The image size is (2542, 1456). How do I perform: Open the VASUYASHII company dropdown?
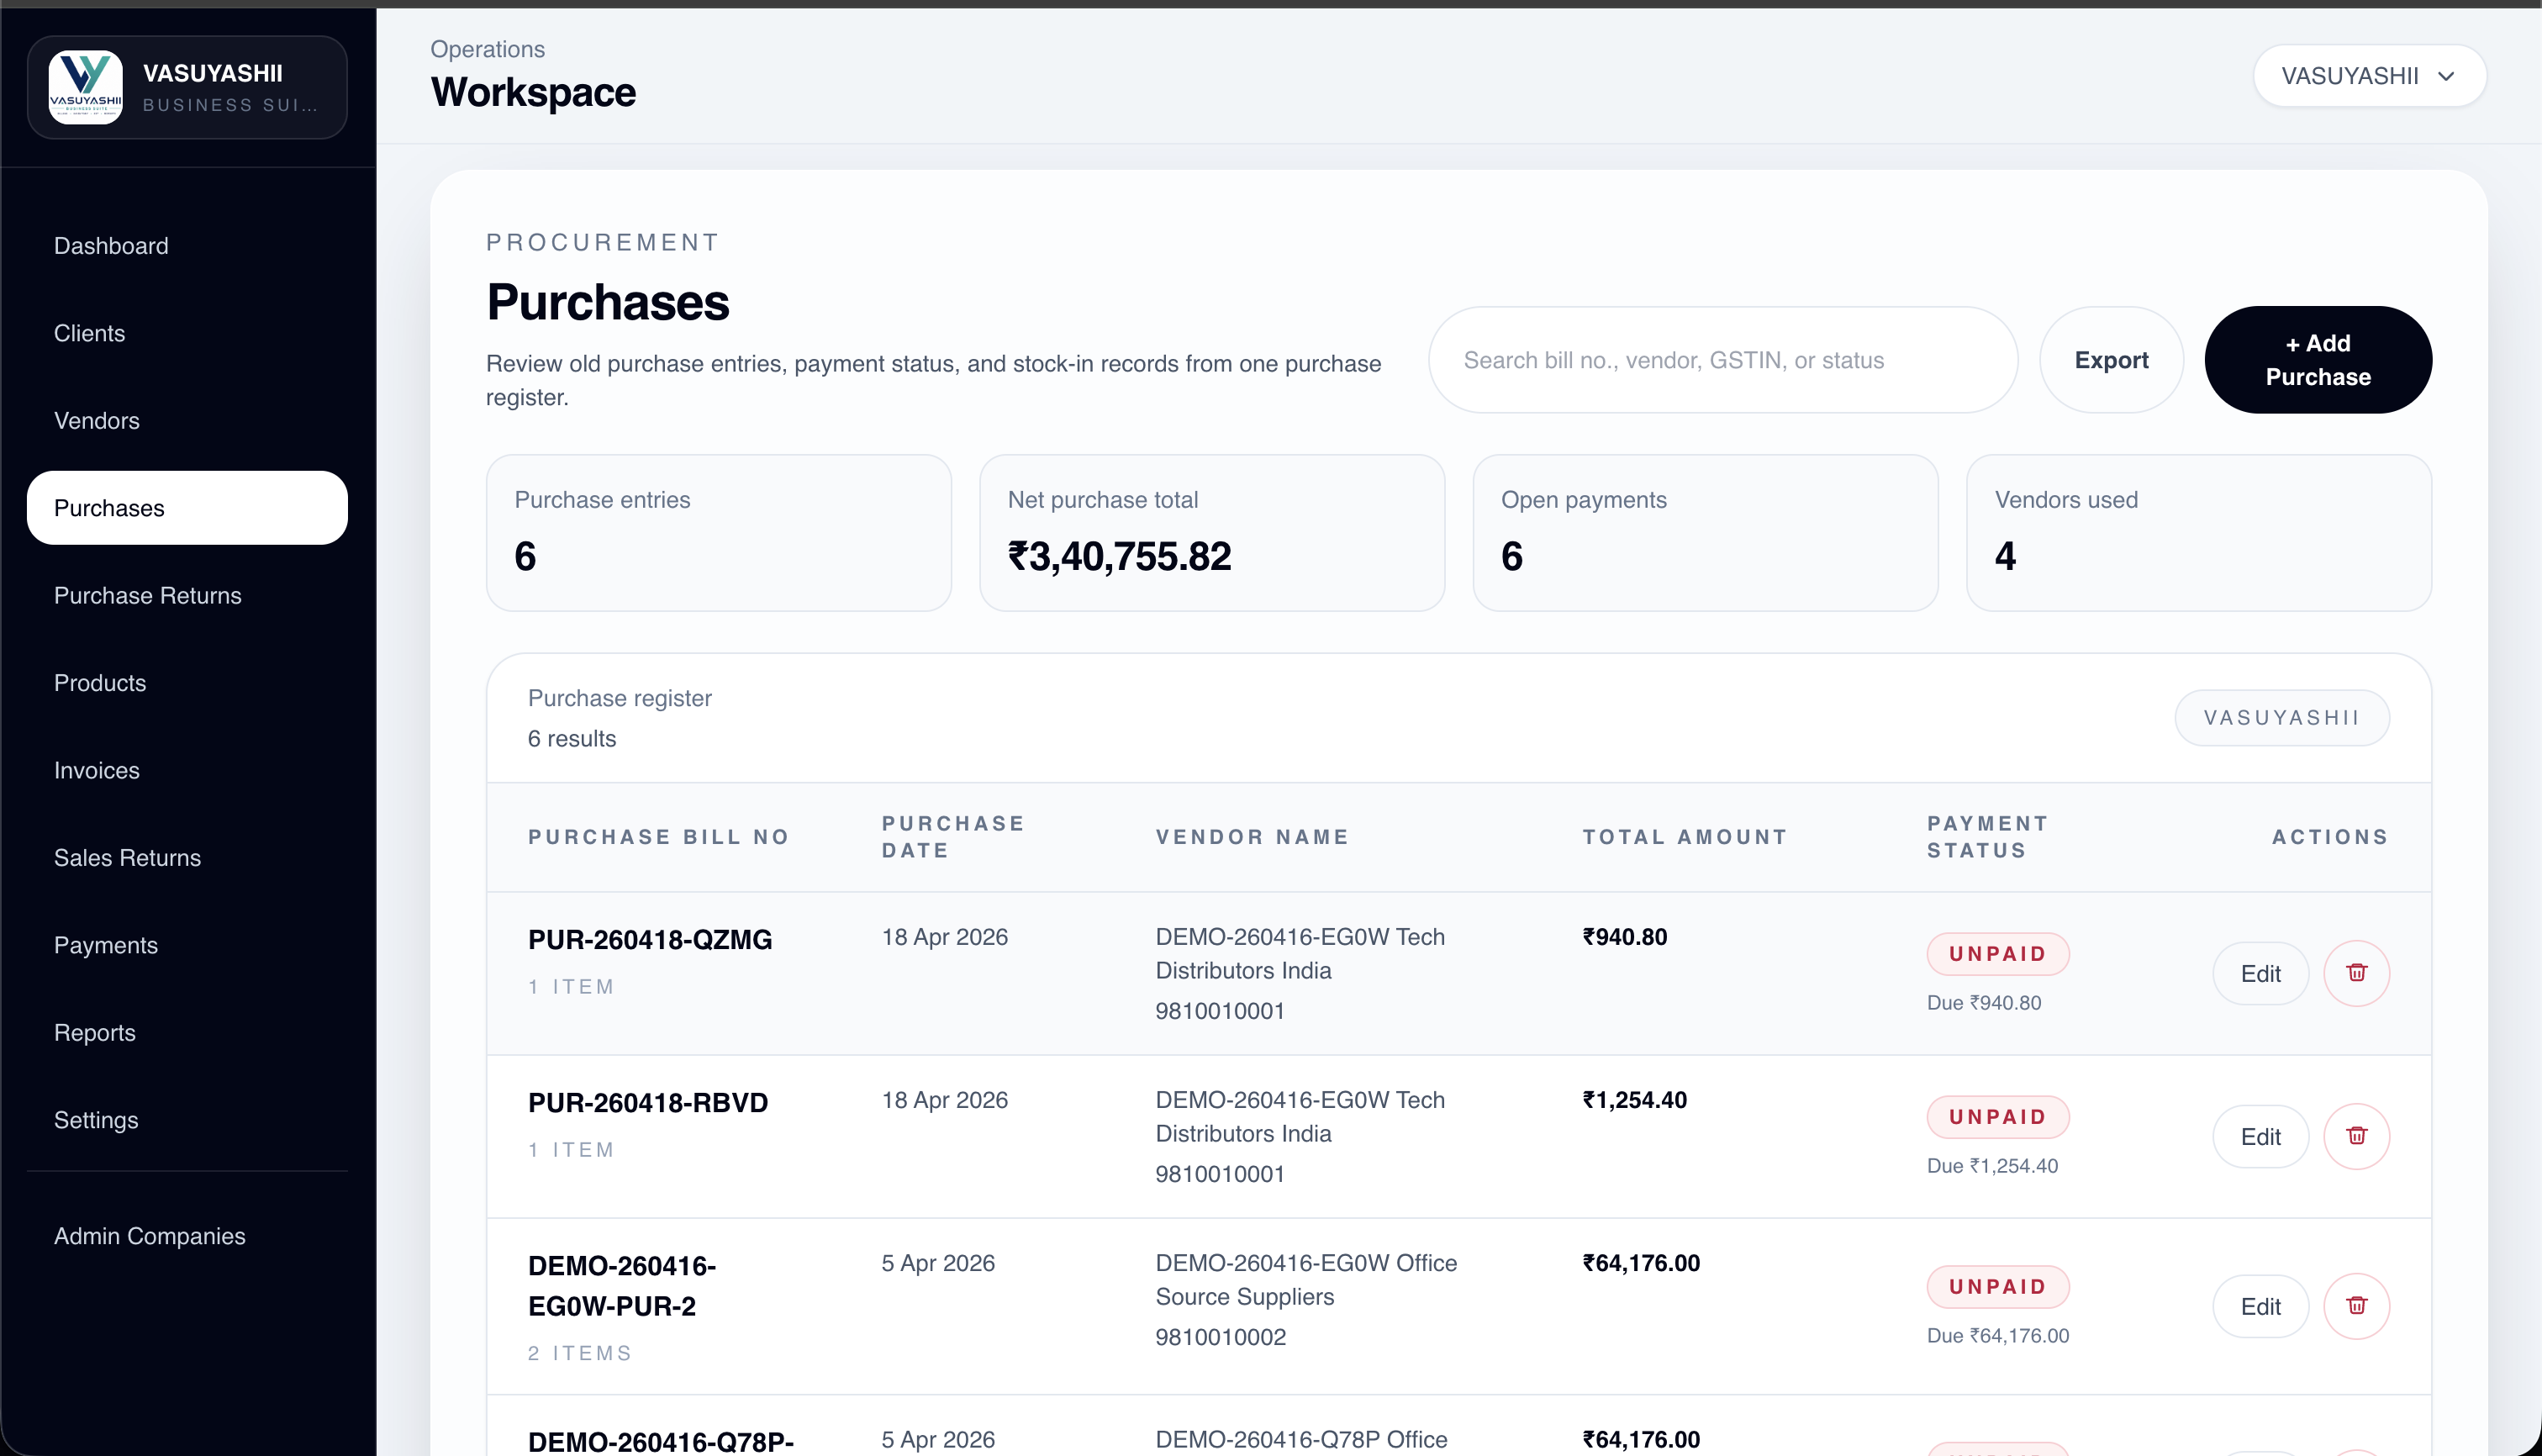pos(2369,76)
